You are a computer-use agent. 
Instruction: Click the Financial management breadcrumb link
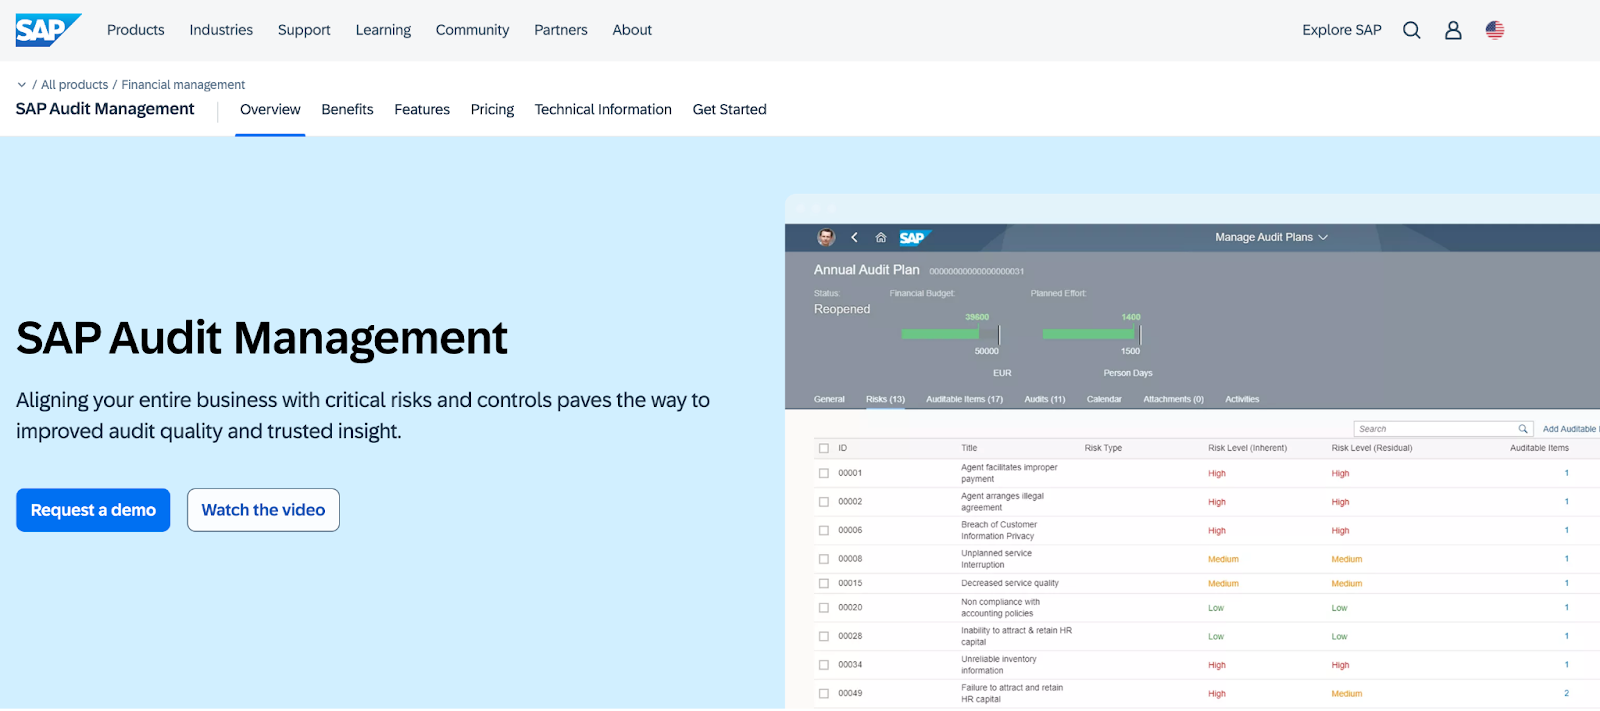coord(183,85)
